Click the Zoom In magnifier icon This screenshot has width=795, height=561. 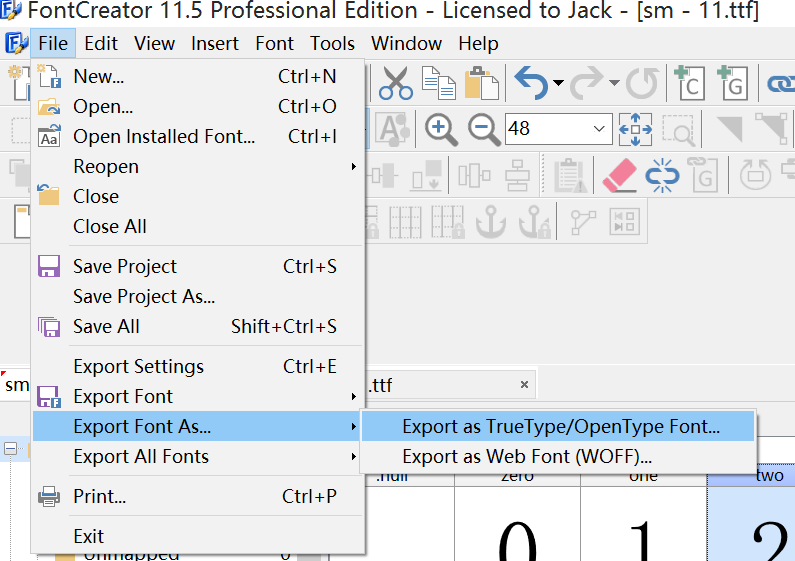click(x=441, y=129)
